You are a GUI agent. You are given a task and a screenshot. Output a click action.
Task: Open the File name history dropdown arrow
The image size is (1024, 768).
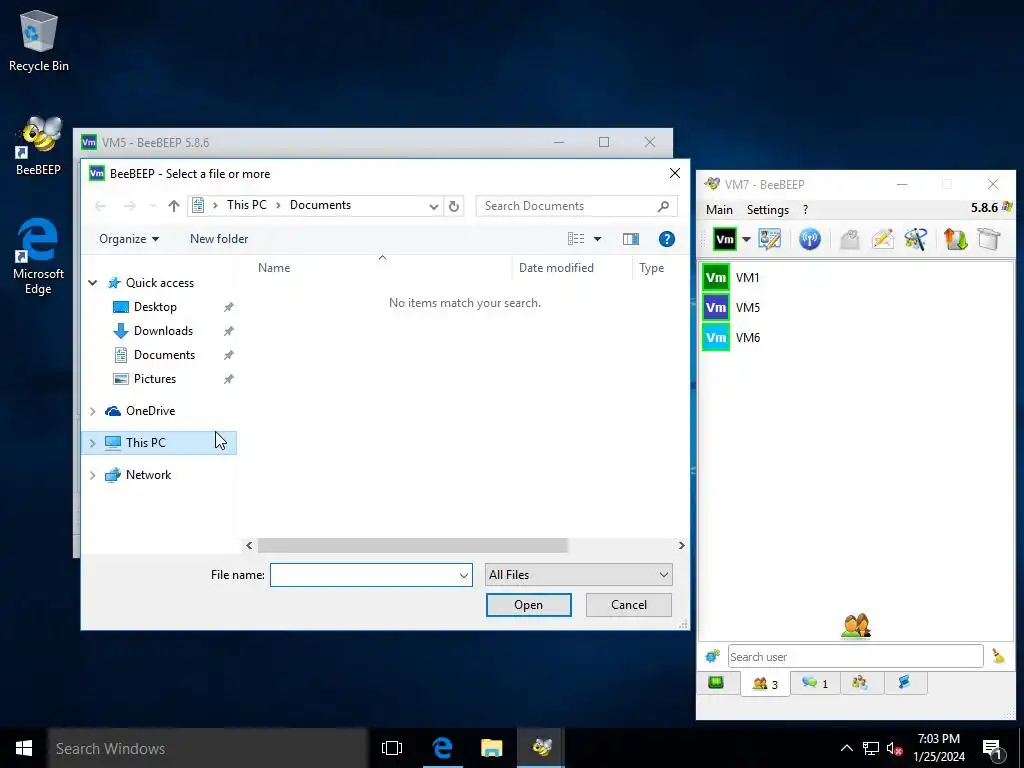[x=464, y=575]
